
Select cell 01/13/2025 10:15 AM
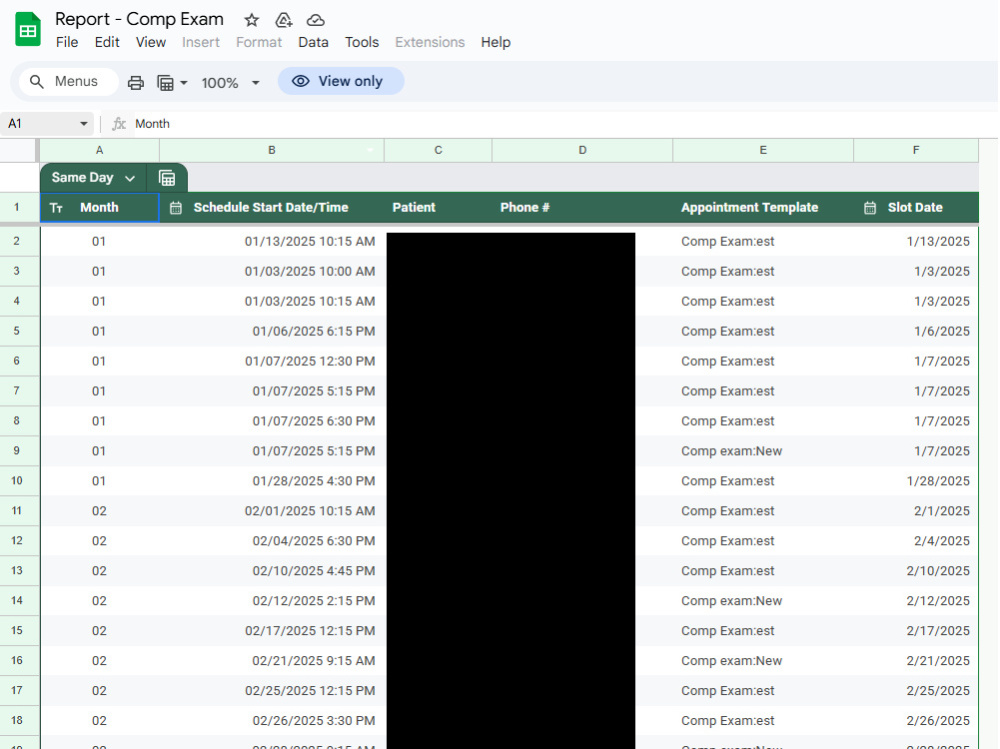click(272, 242)
